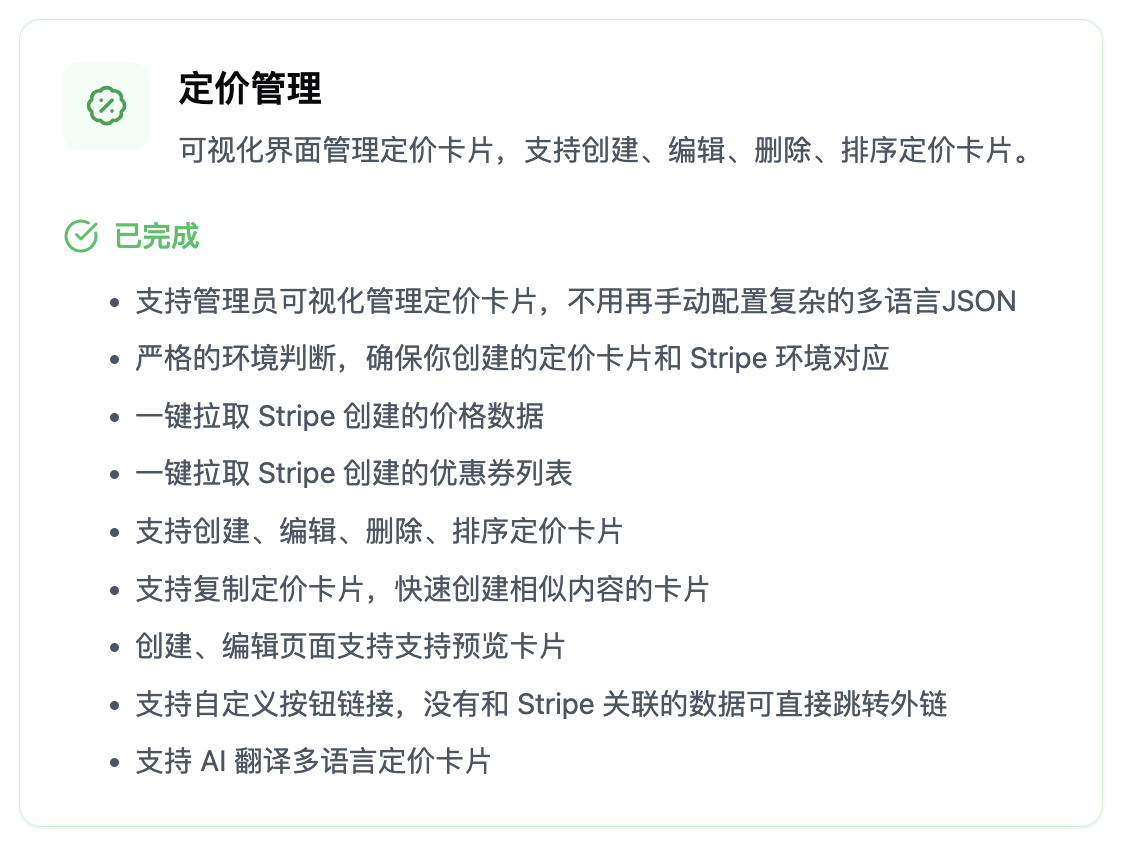This screenshot has width=1122, height=846.
Task: Click 跳转外链 text in the link bullet
Action: tap(890, 704)
